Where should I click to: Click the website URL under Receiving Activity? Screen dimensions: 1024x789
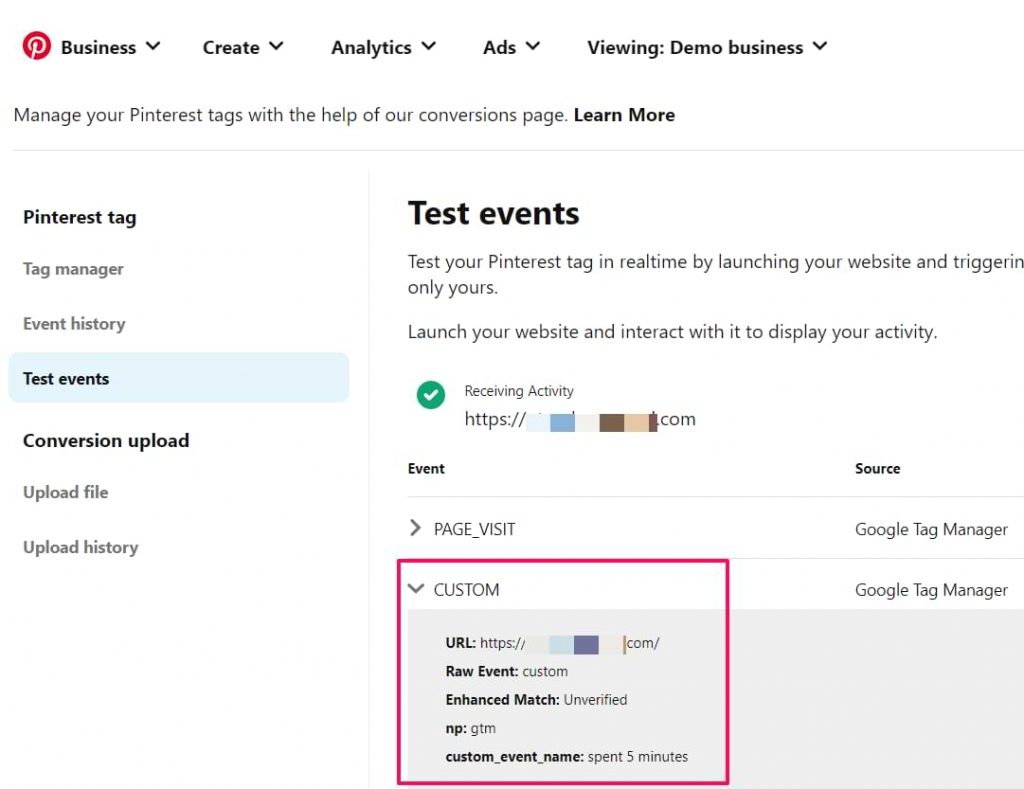click(x=580, y=419)
